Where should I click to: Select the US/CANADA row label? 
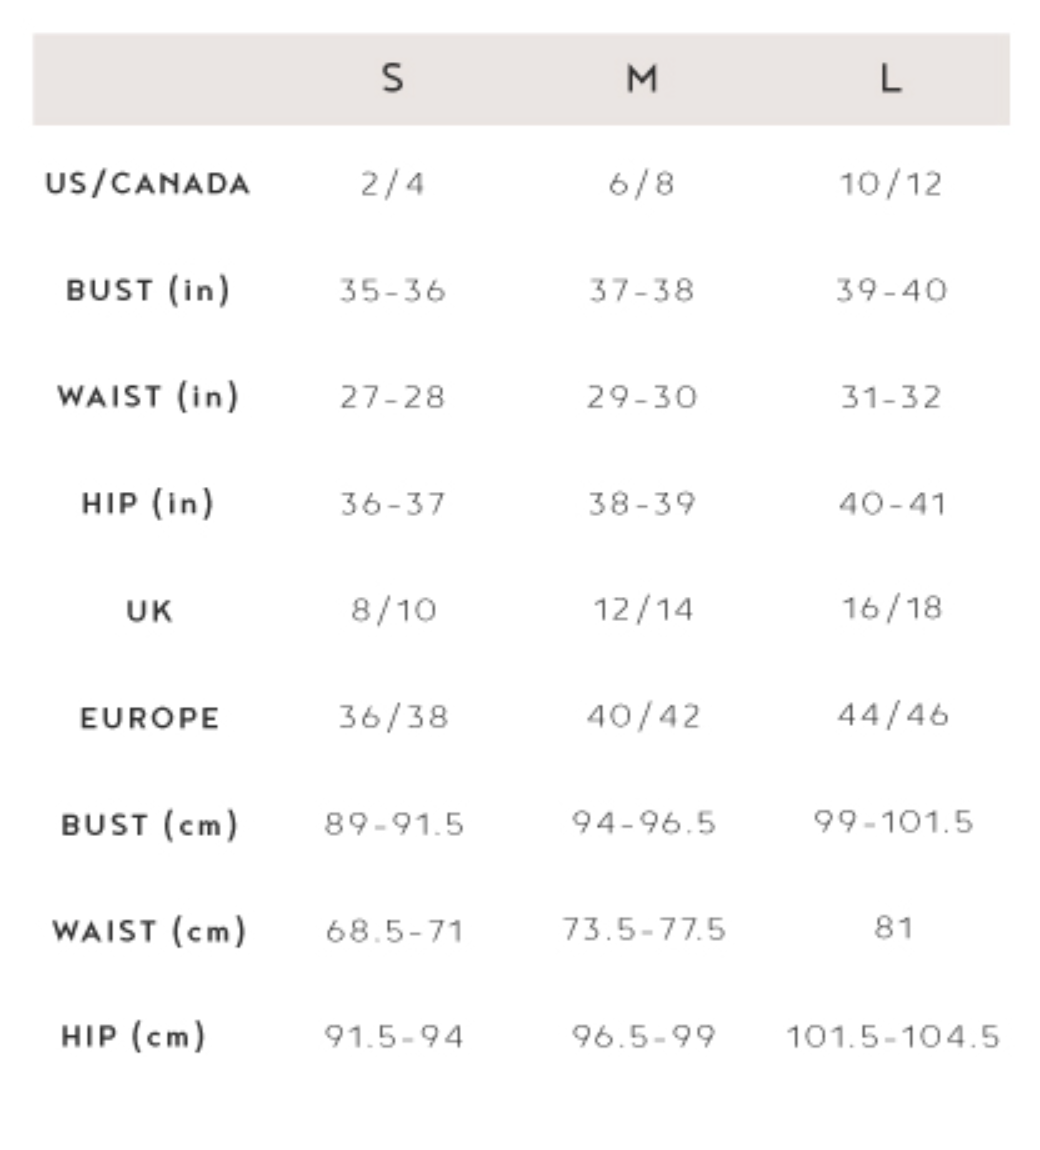pos(148,184)
